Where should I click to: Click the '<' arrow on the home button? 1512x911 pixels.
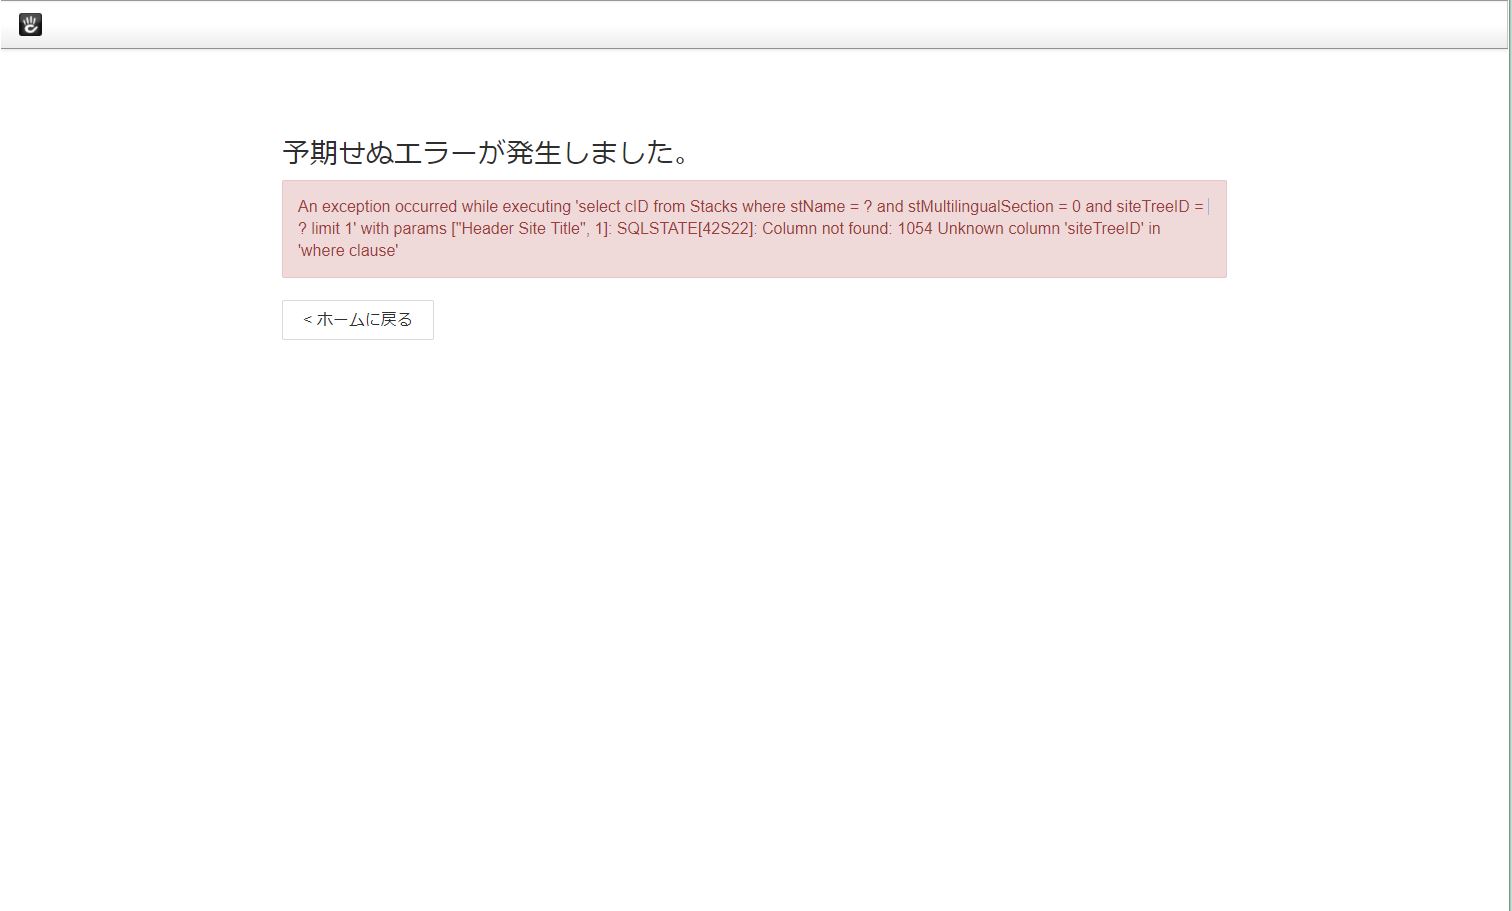click(x=307, y=320)
